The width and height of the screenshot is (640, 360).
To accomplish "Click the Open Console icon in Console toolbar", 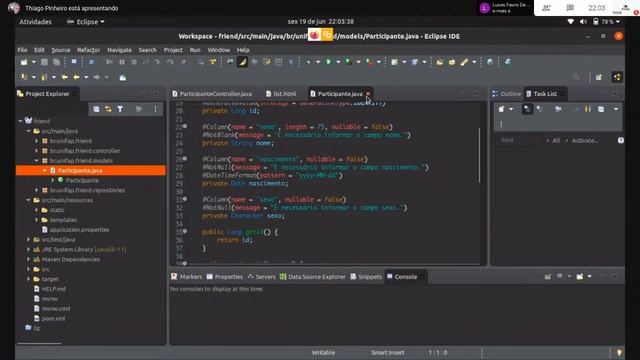I will point(580,277).
